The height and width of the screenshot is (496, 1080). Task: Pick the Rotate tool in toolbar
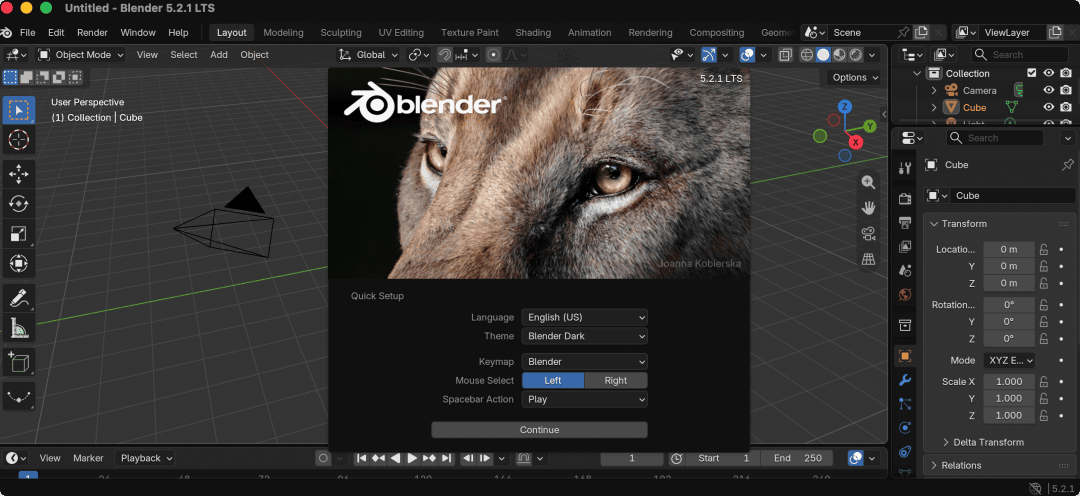(x=19, y=204)
